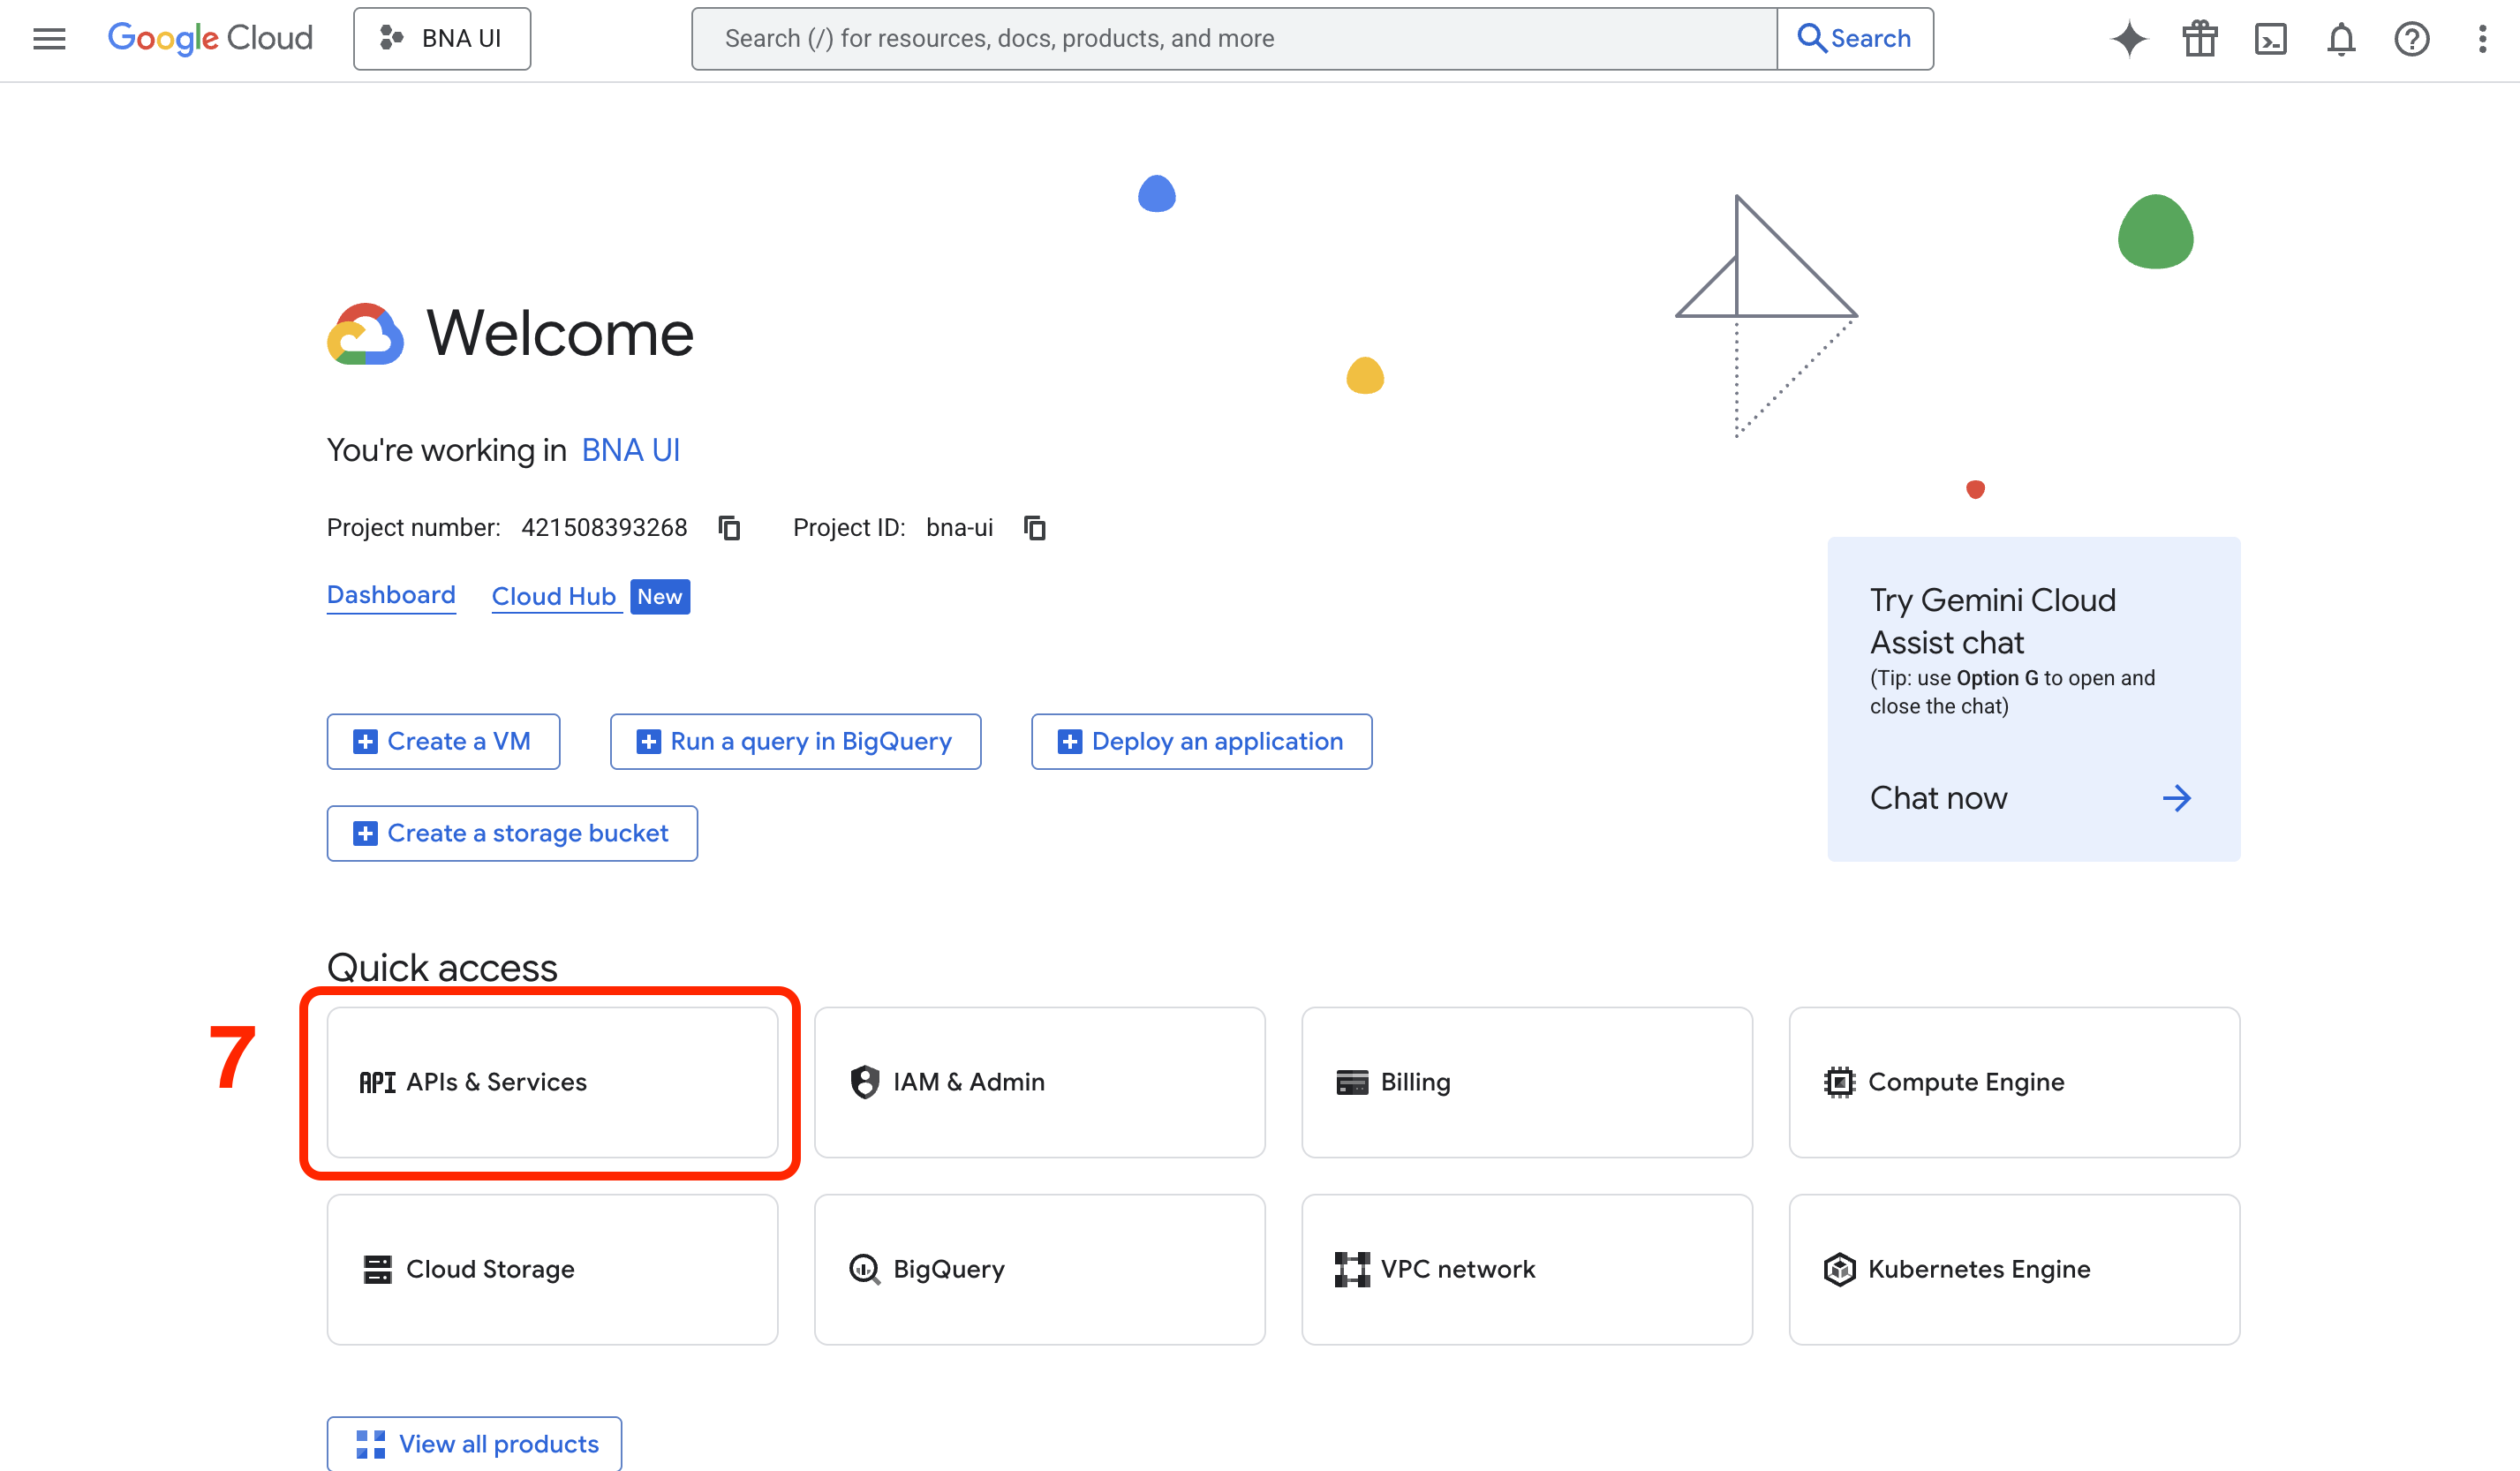This screenshot has width=2520, height=1471.
Task: Click the New badge beside Cloud Hub
Action: click(660, 596)
